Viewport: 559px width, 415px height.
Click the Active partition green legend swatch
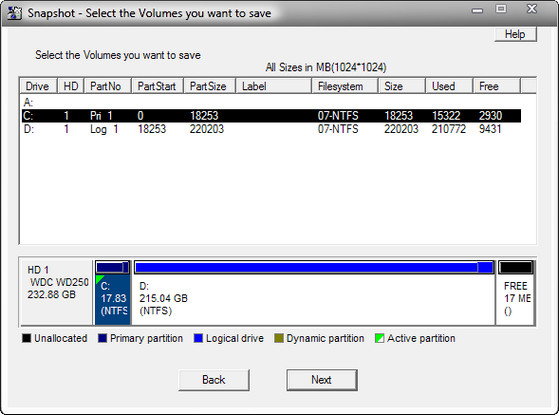pos(380,338)
